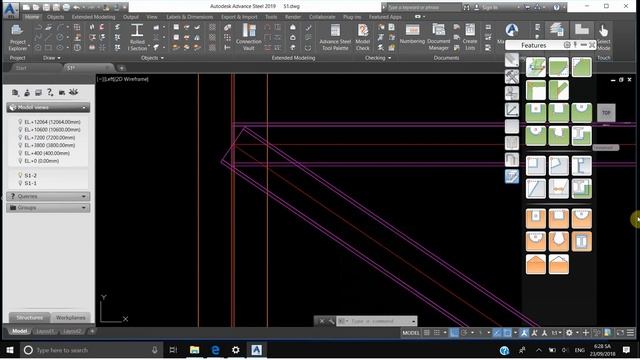This screenshot has width=640, height=360.
Task: Insert a Rolled I Section beam
Action: (x=137, y=38)
